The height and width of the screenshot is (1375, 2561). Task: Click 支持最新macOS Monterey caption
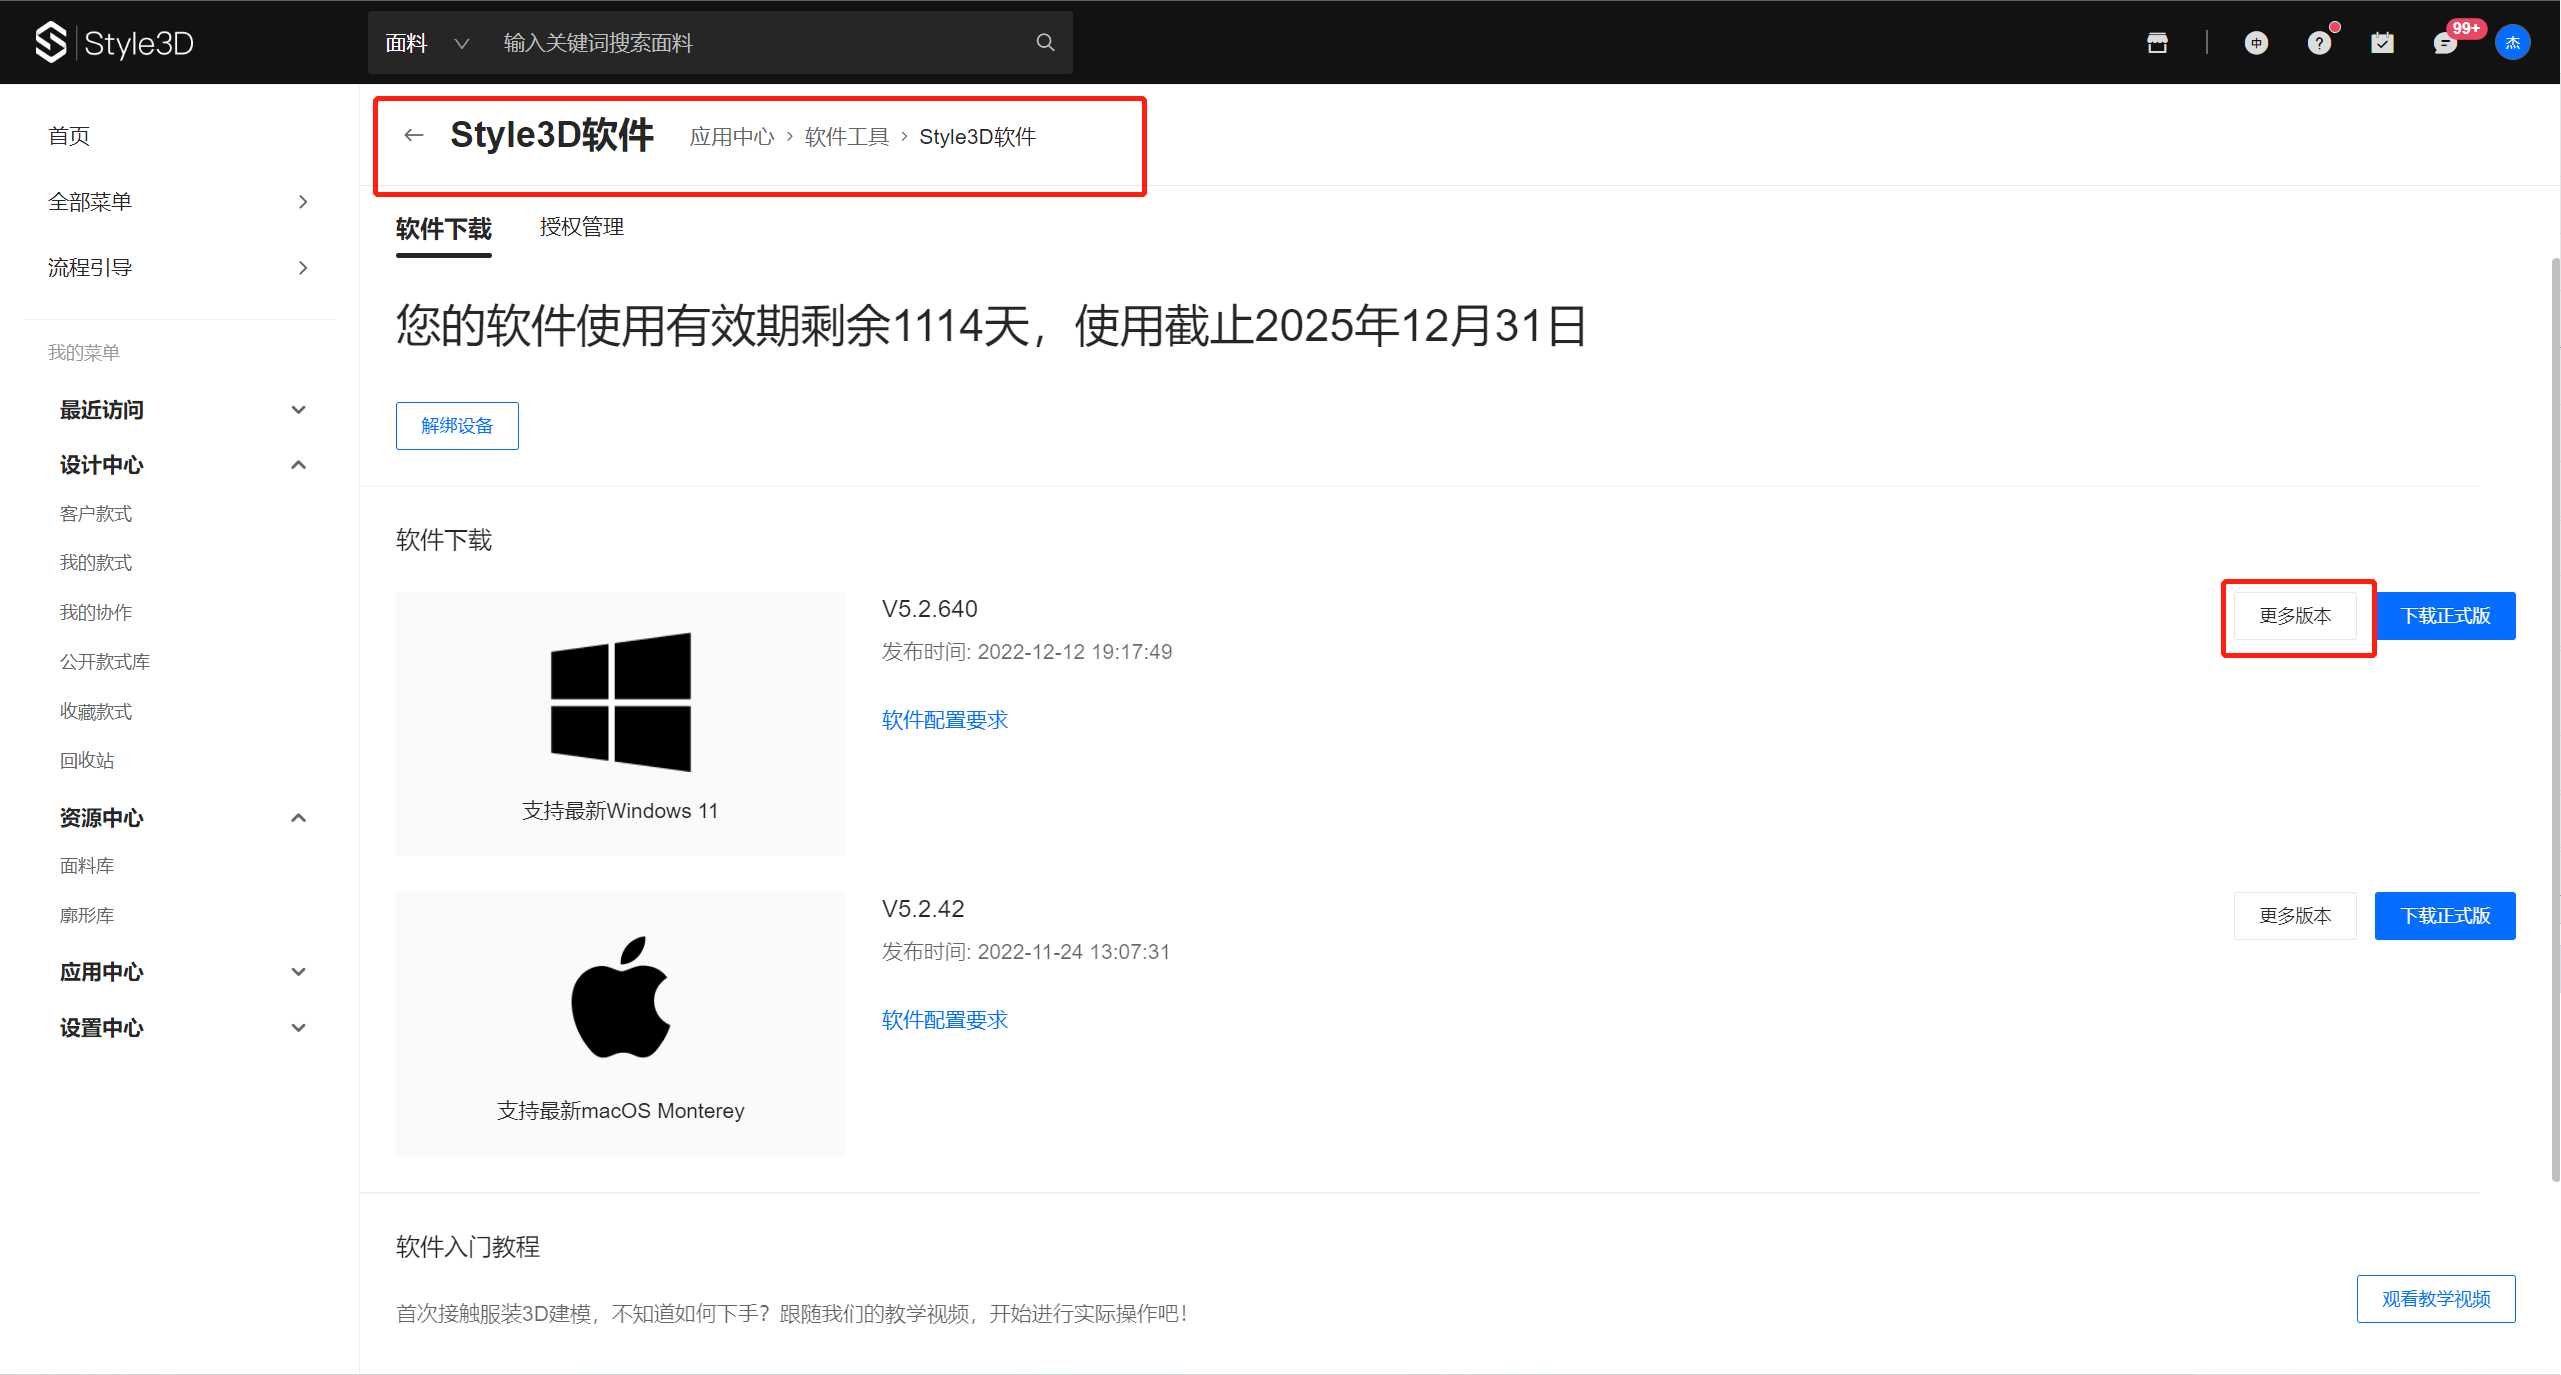pyautogui.click(x=620, y=1111)
